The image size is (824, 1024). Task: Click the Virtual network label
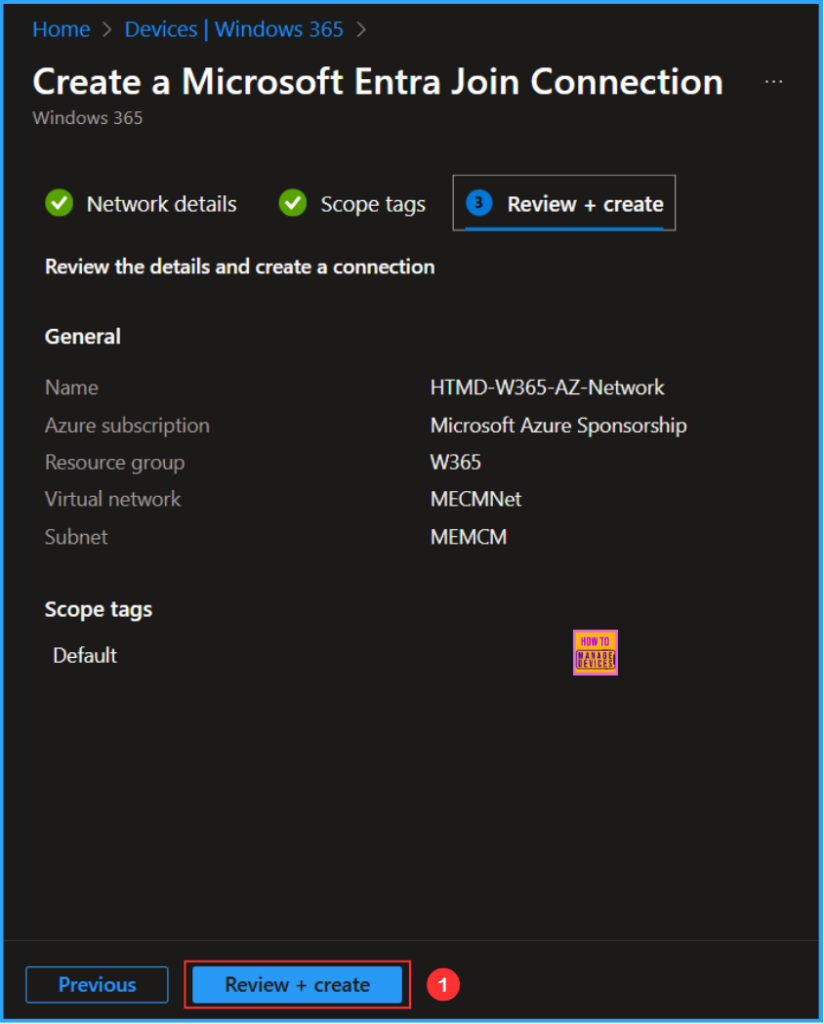pyautogui.click(x=113, y=500)
